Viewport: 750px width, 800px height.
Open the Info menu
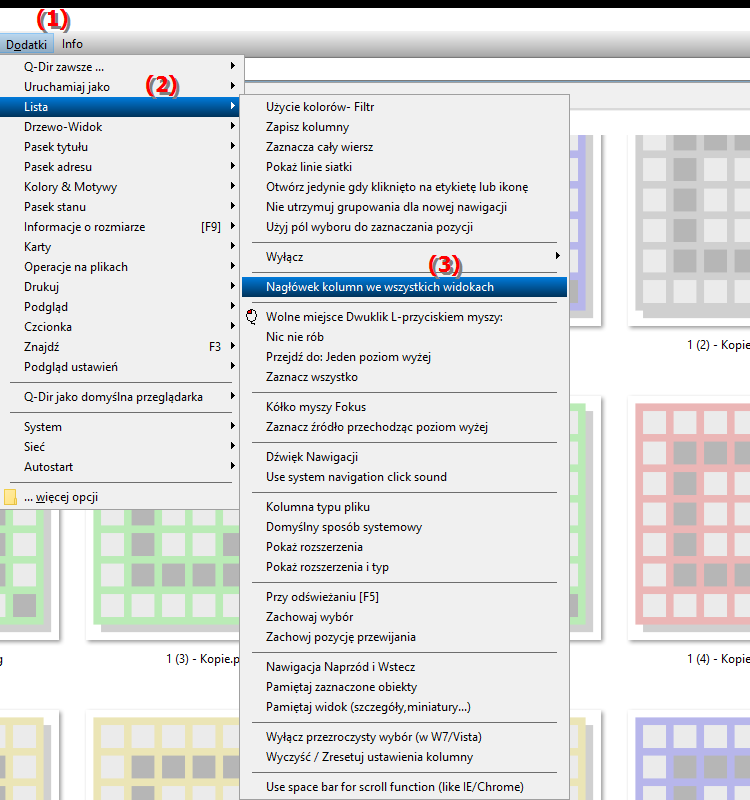pos(72,44)
